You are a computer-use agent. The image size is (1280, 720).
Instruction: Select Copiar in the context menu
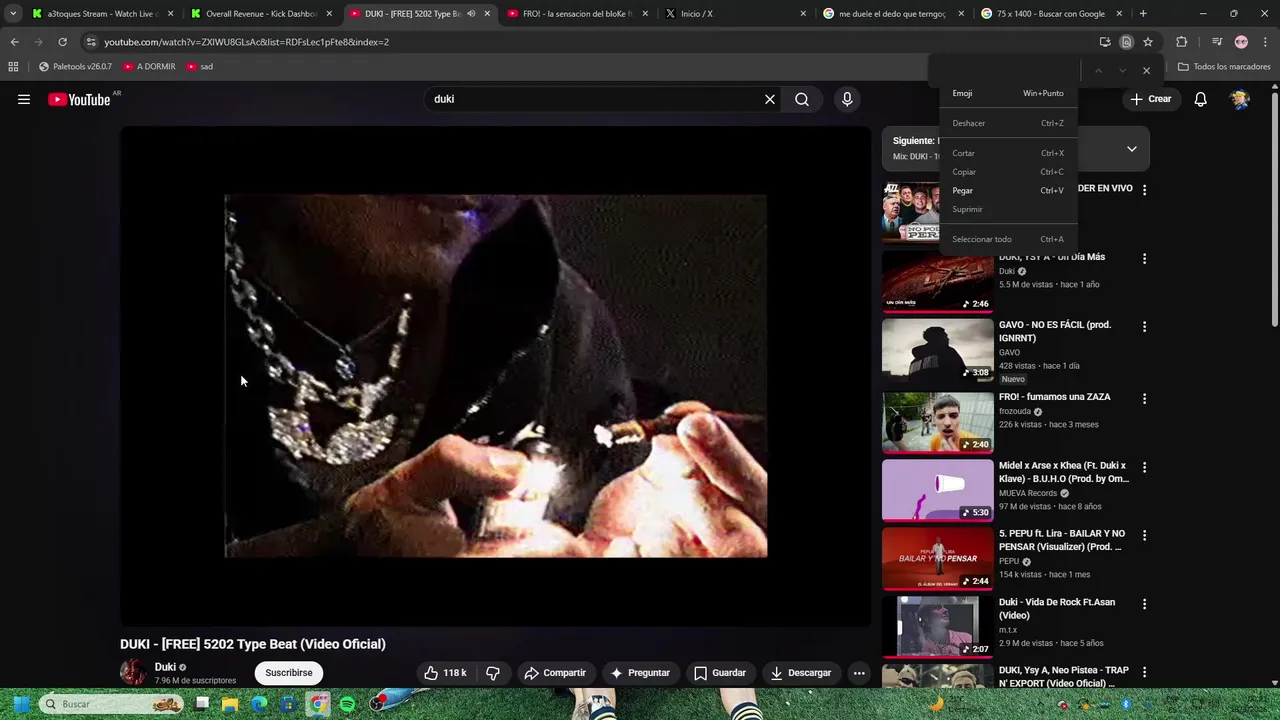click(1008, 172)
